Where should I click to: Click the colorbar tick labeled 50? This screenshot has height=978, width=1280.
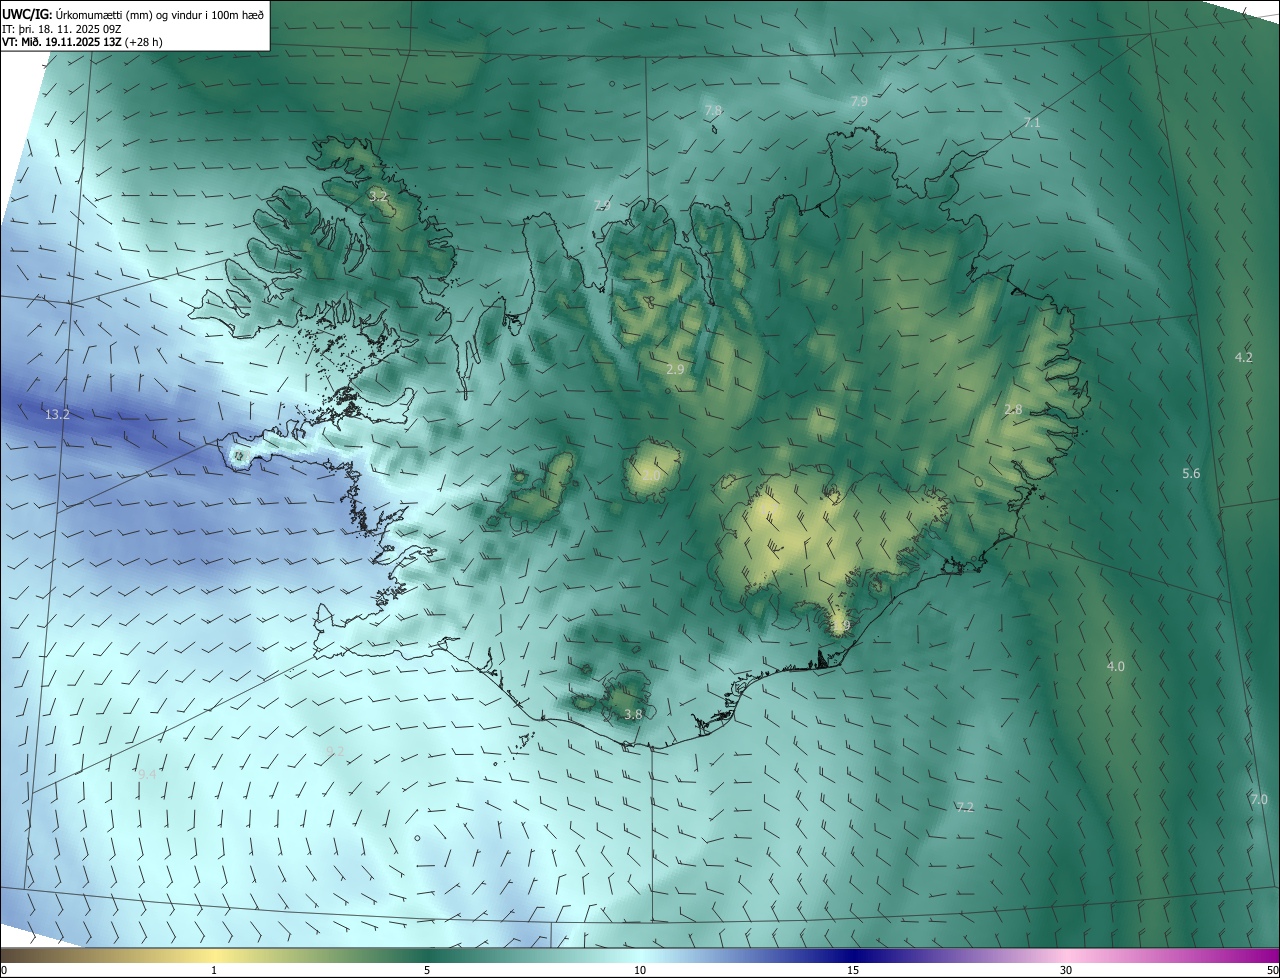click(1272, 970)
